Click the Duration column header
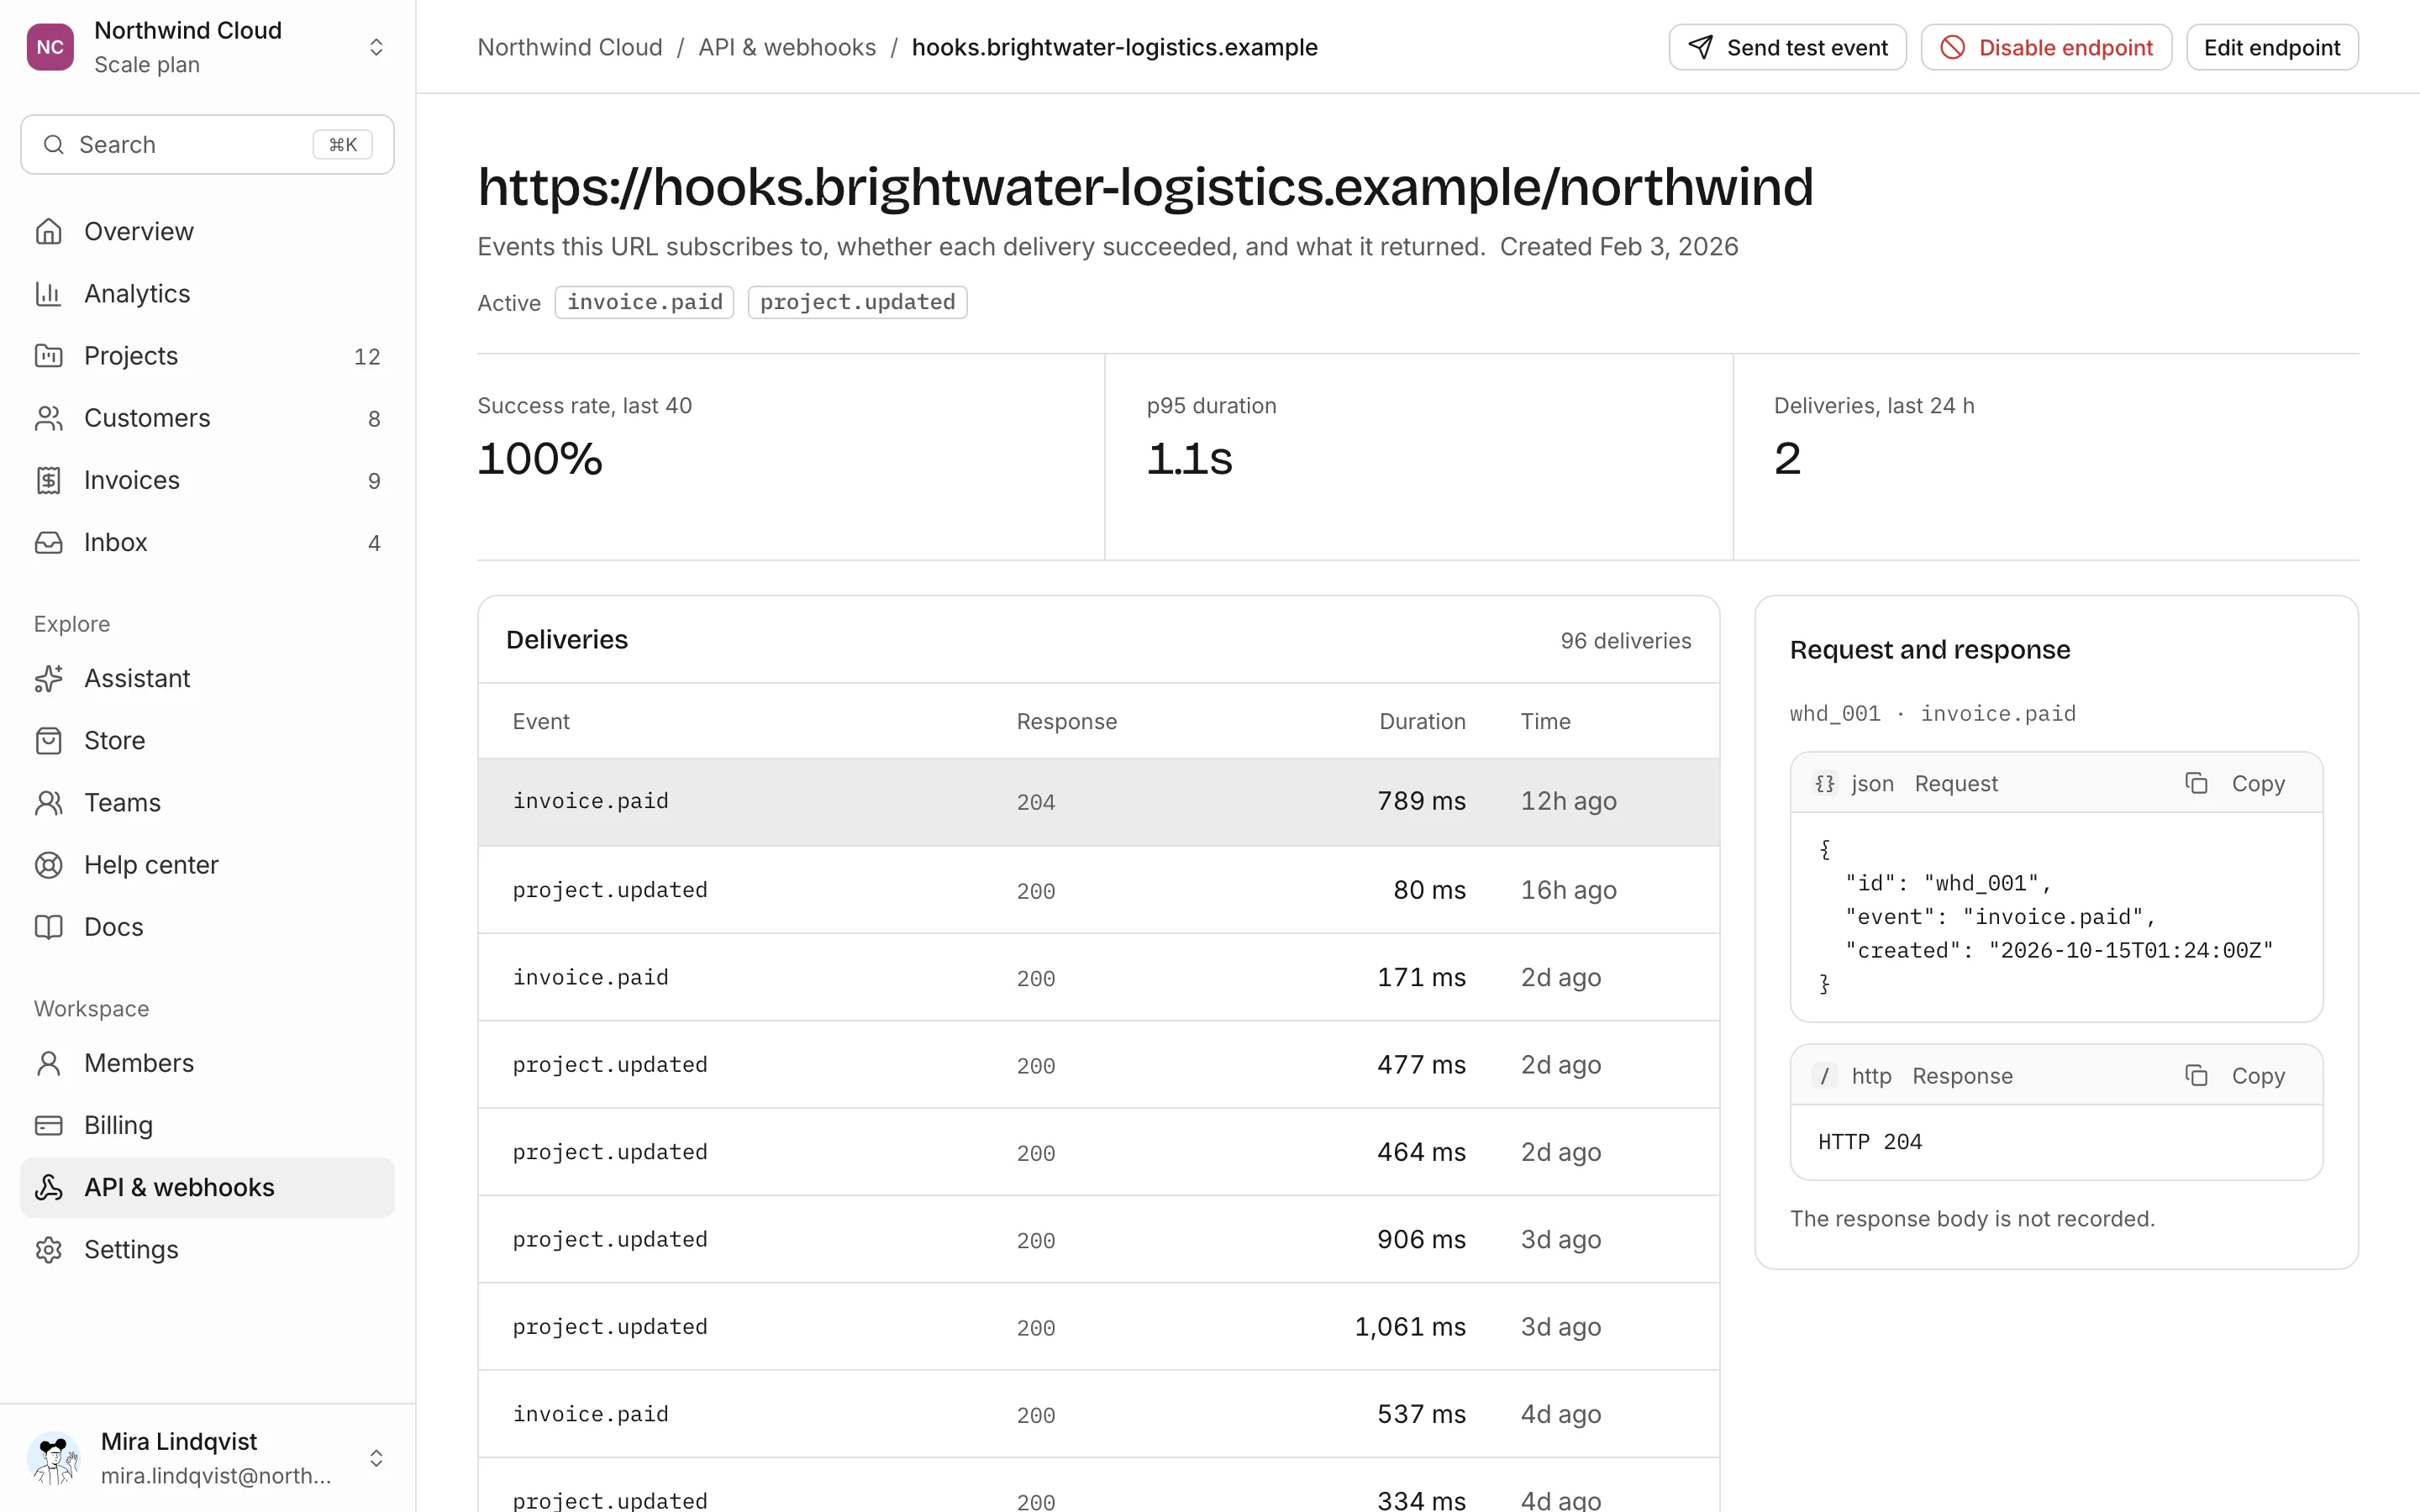The height and width of the screenshot is (1512, 2420). point(1422,721)
